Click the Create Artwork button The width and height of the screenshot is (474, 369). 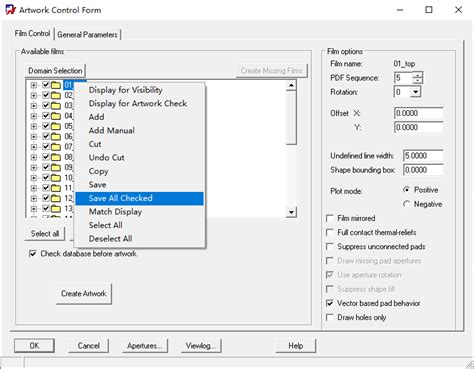84,294
